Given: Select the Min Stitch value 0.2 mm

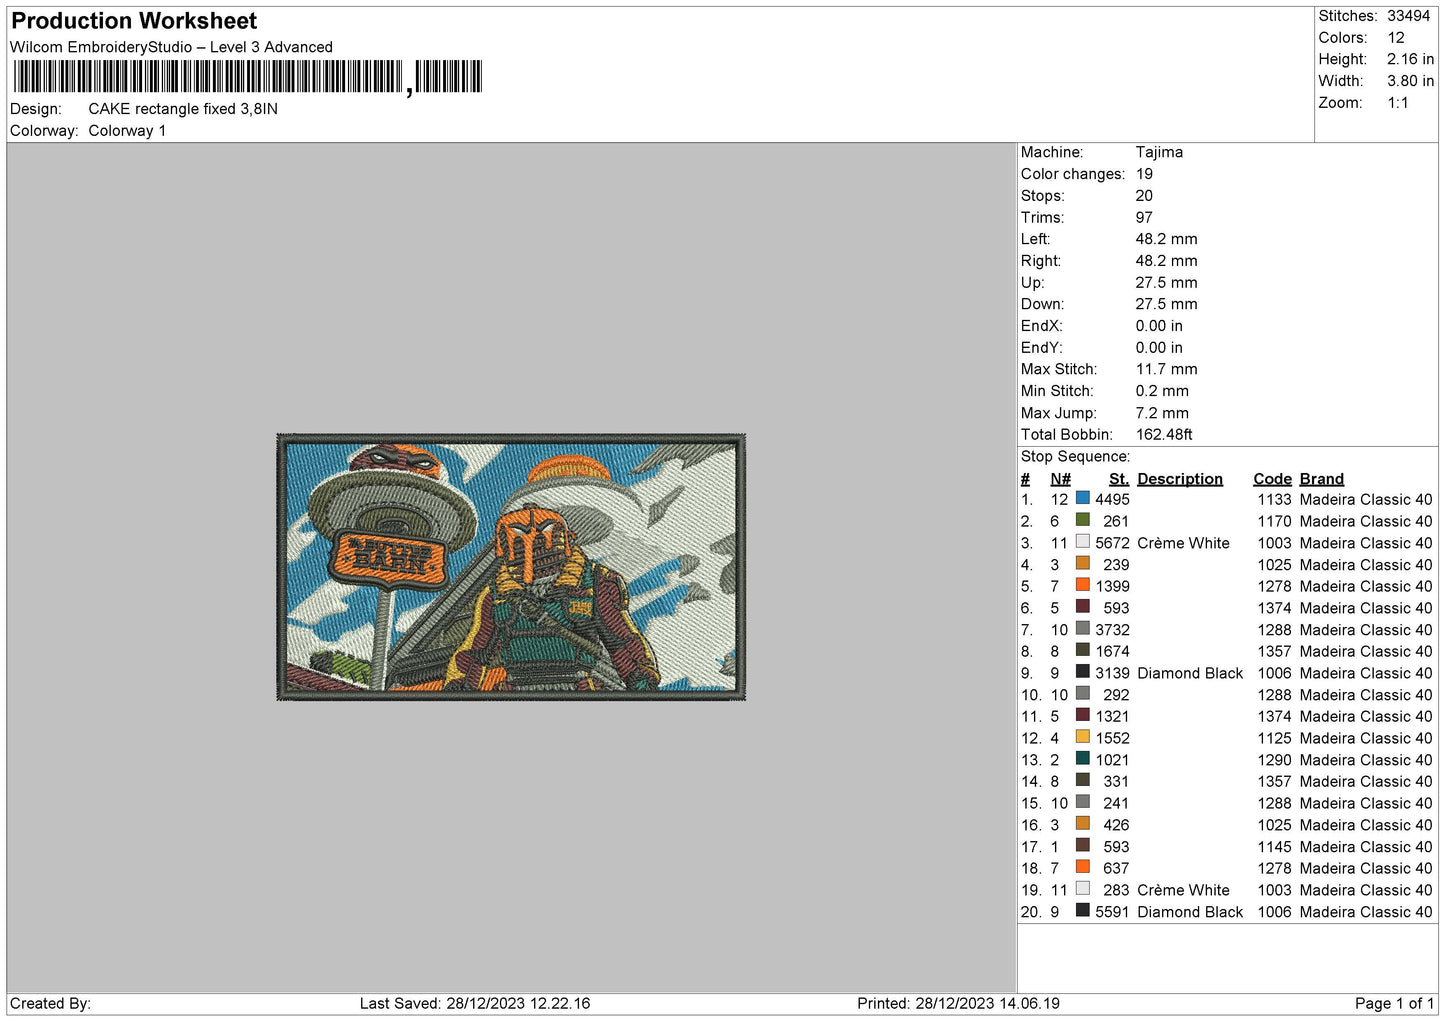Looking at the screenshot, I should point(1162,391).
